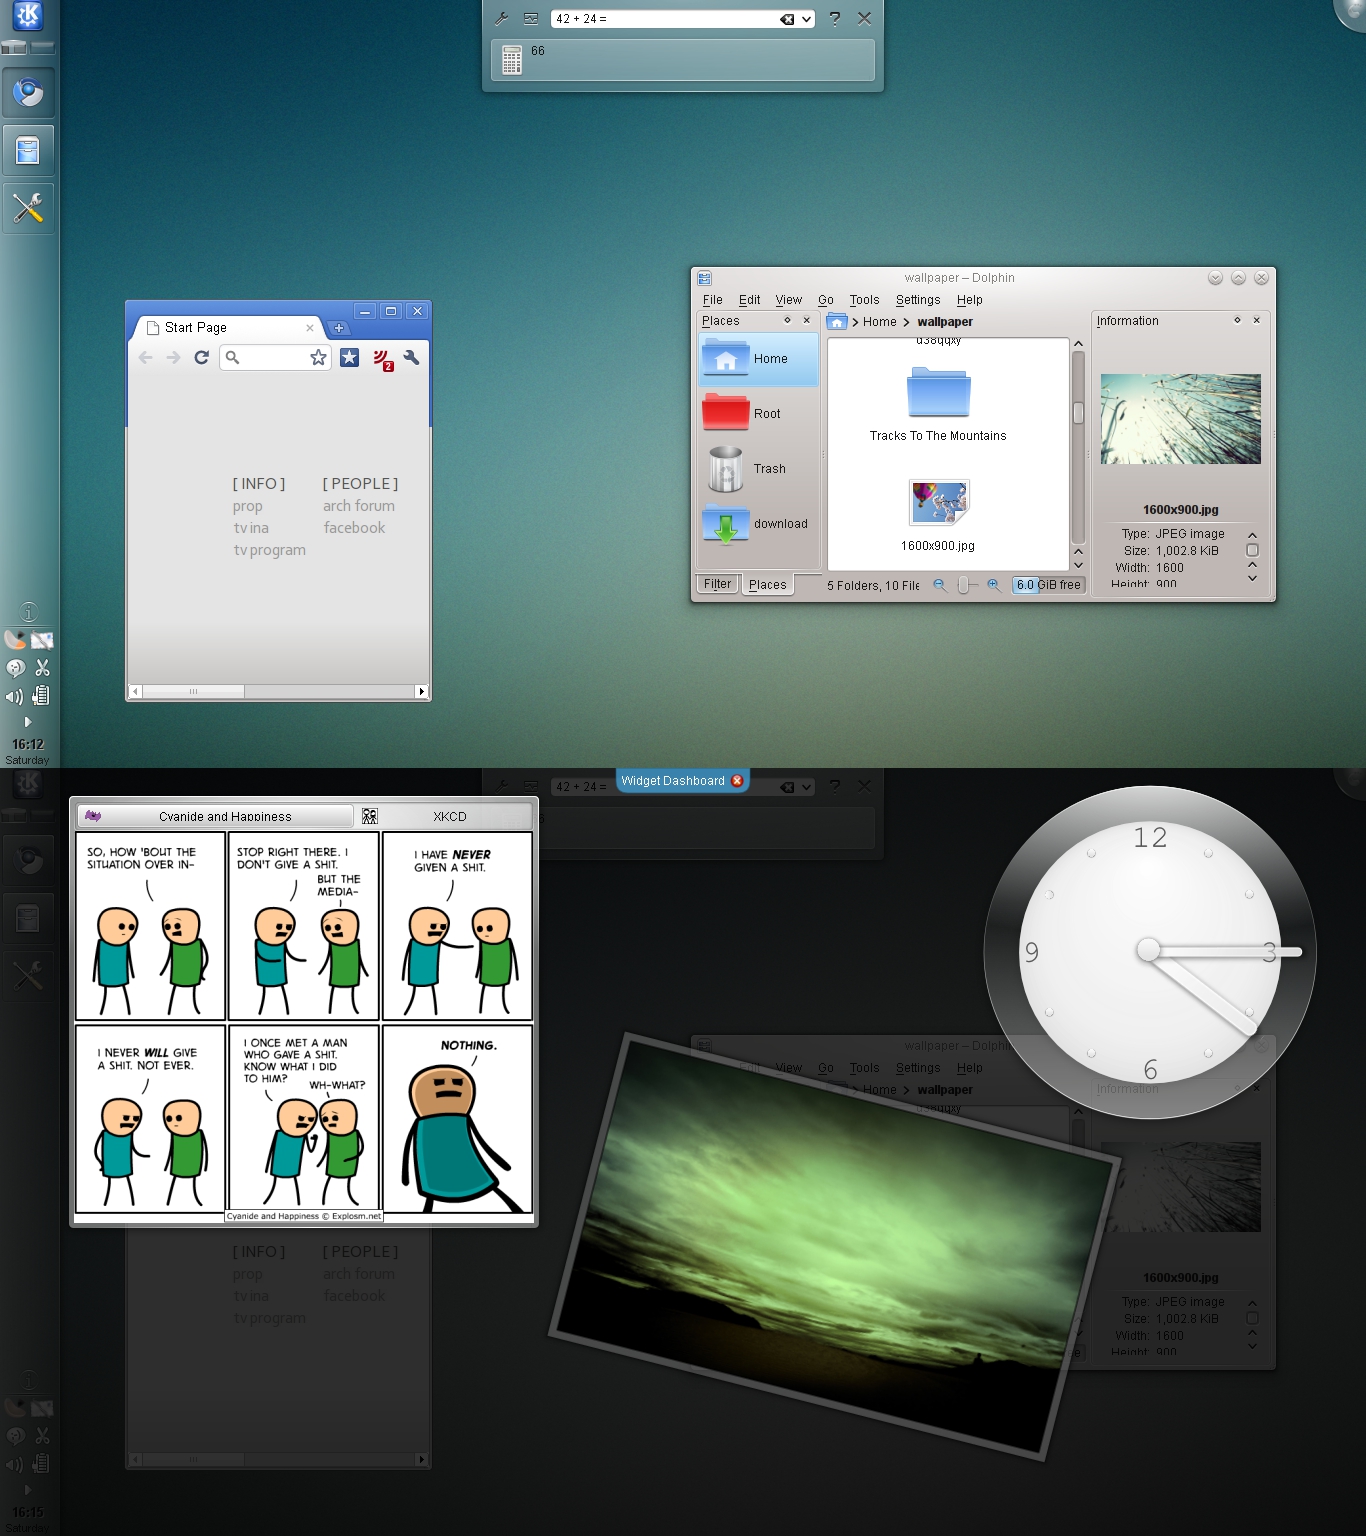The height and width of the screenshot is (1536, 1366).
Task: Open the File menu in Dolphin
Action: [713, 300]
